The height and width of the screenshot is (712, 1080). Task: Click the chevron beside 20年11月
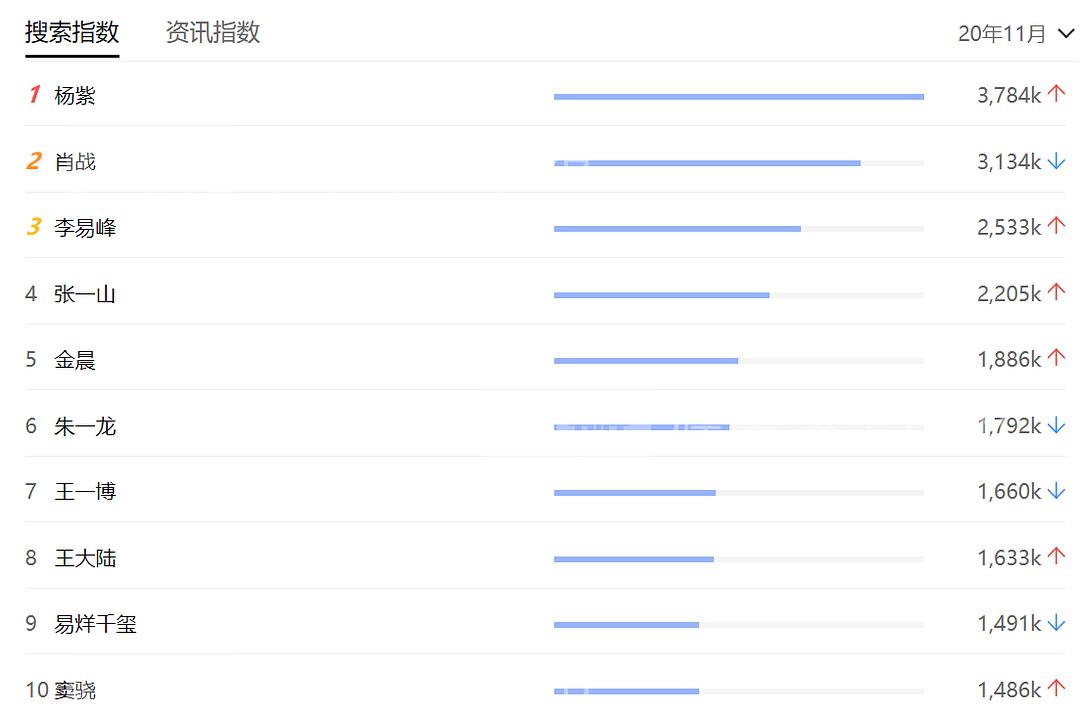[x=1066, y=33]
